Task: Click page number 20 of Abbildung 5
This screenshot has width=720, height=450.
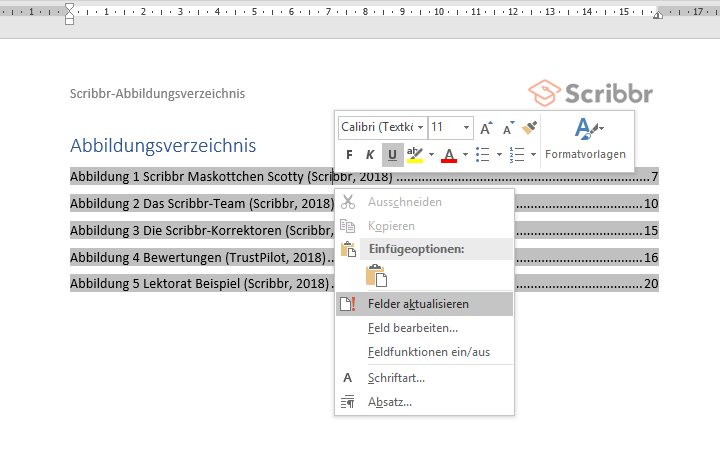Action: (x=651, y=284)
